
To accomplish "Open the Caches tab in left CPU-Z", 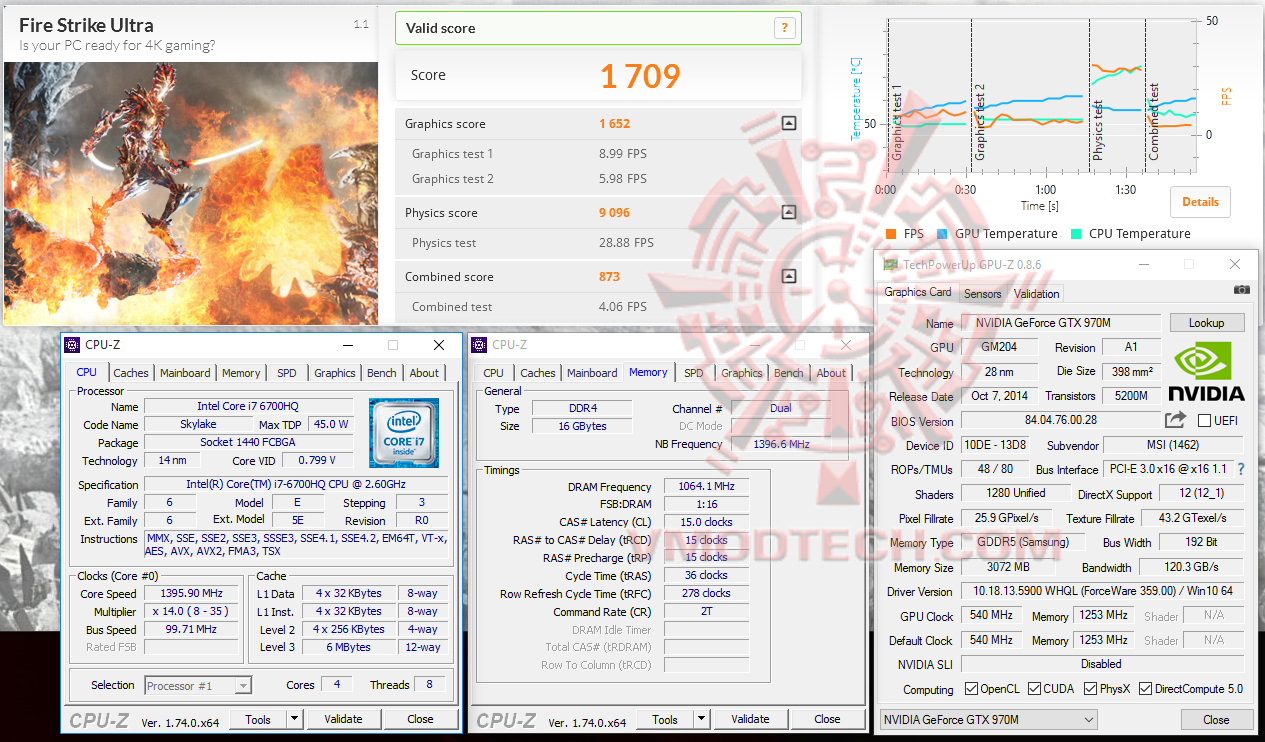I will pyautogui.click(x=130, y=373).
